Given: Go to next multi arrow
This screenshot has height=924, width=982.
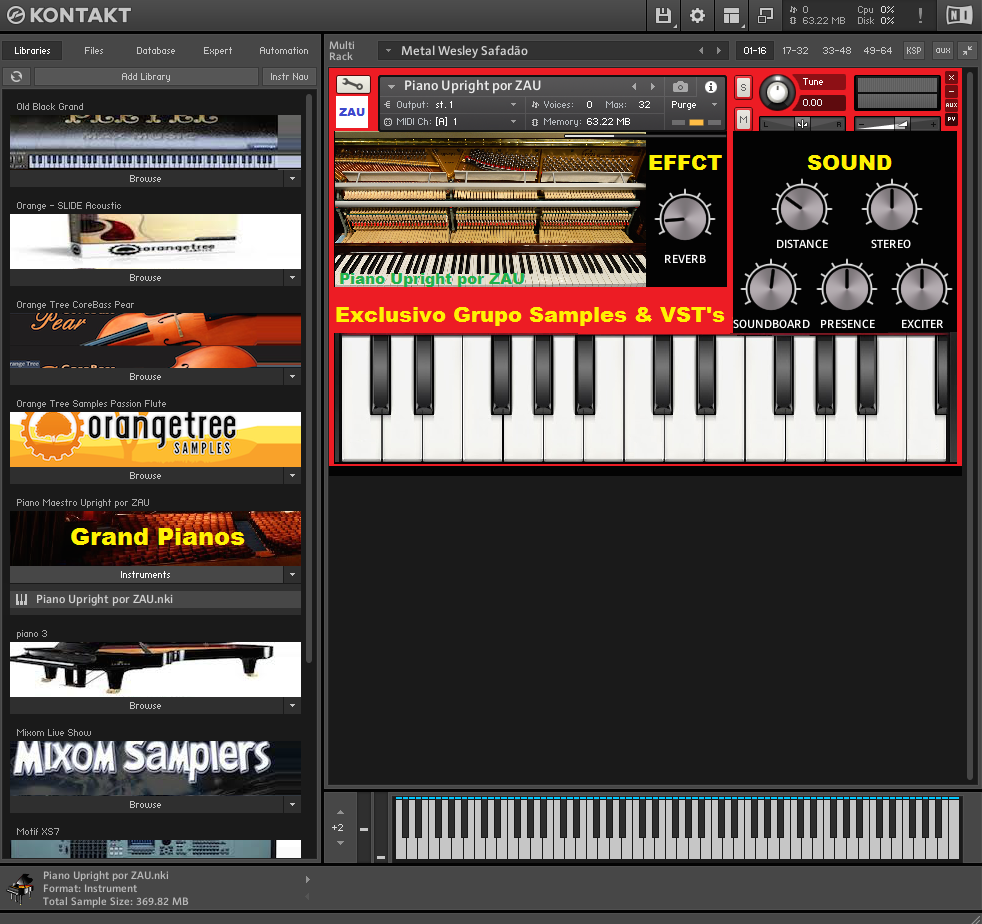Looking at the screenshot, I should 718,51.
